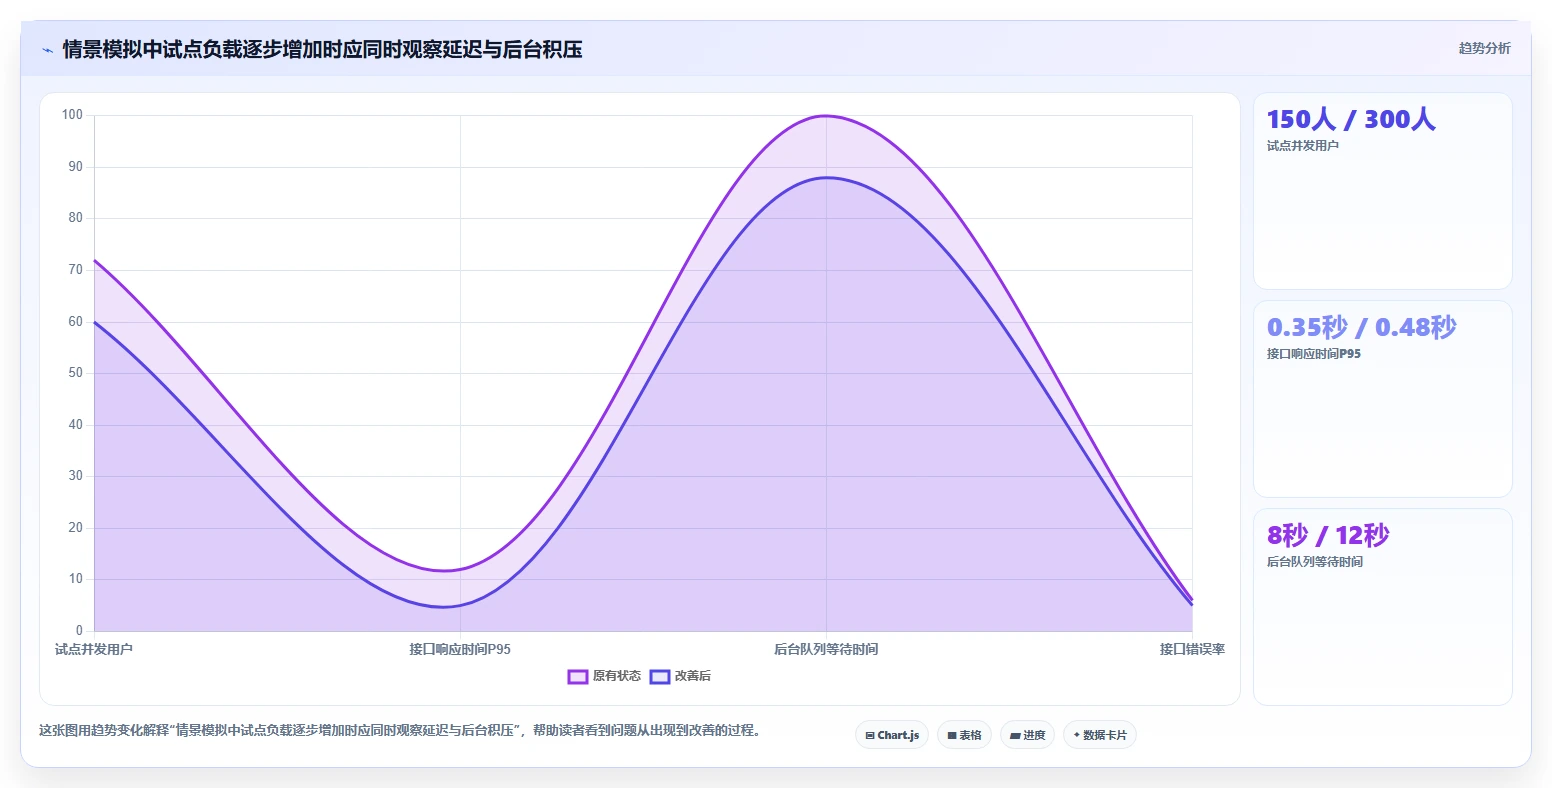Screen dimensions: 1552x788
Task: Click the y-axis value 100
Action: point(72,115)
